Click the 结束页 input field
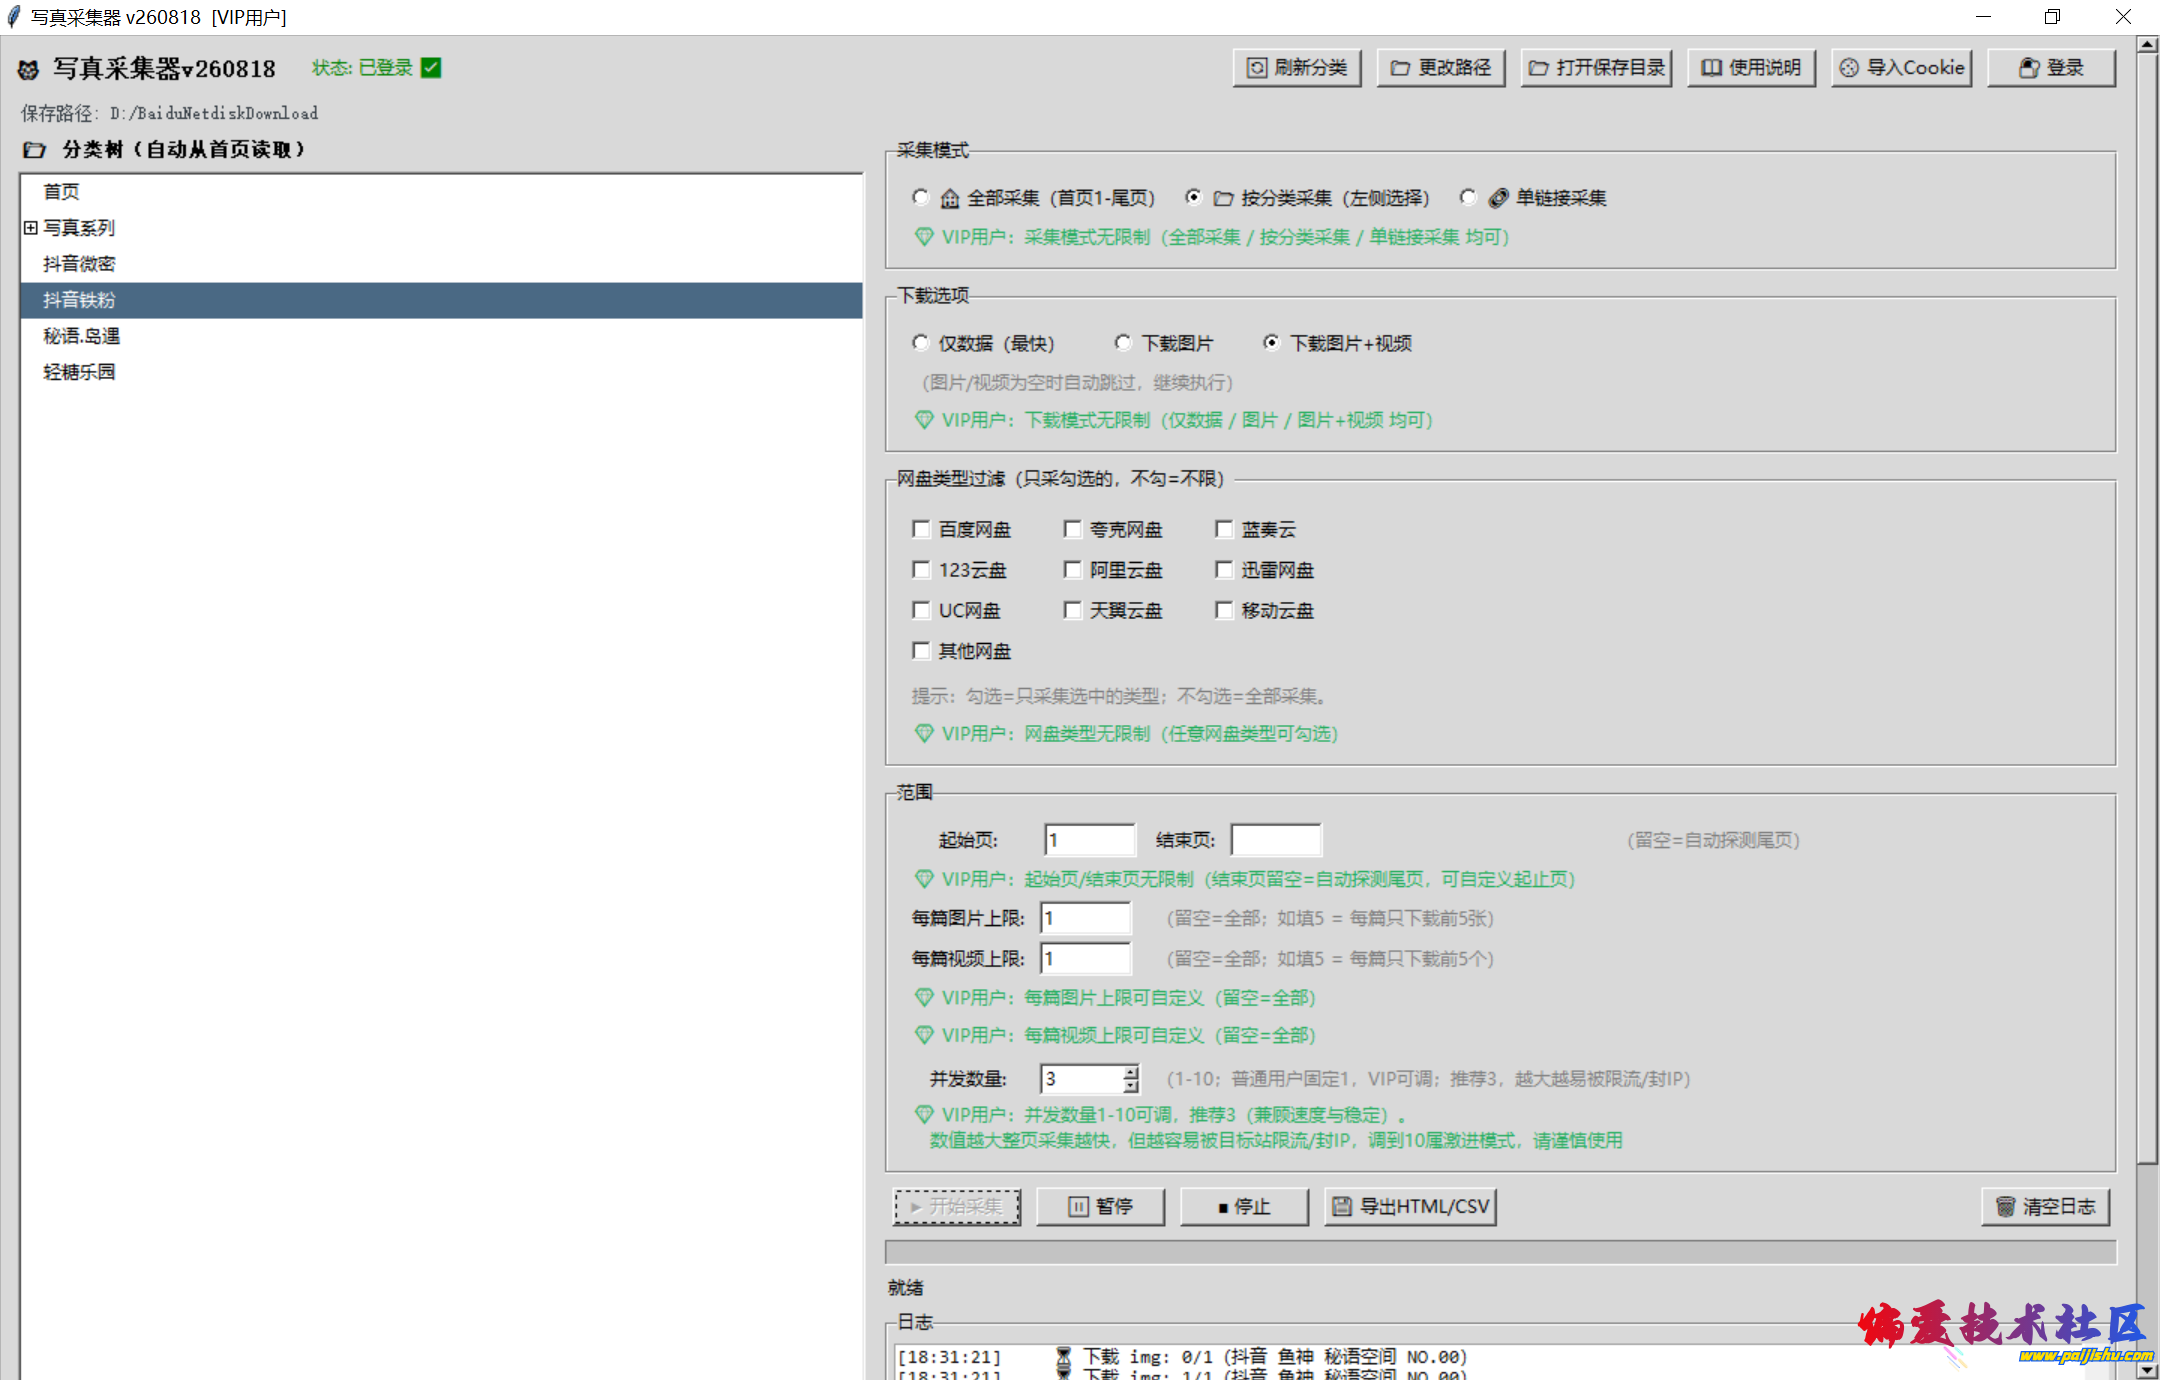Viewport: 2160px width, 1380px height. (x=1276, y=840)
